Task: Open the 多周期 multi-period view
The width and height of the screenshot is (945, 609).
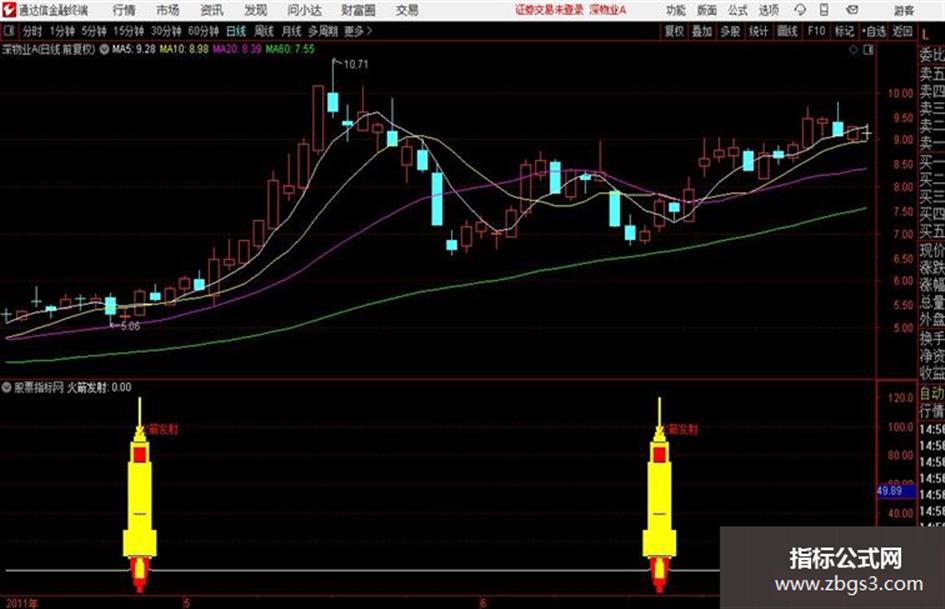Action: tap(323, 31)
